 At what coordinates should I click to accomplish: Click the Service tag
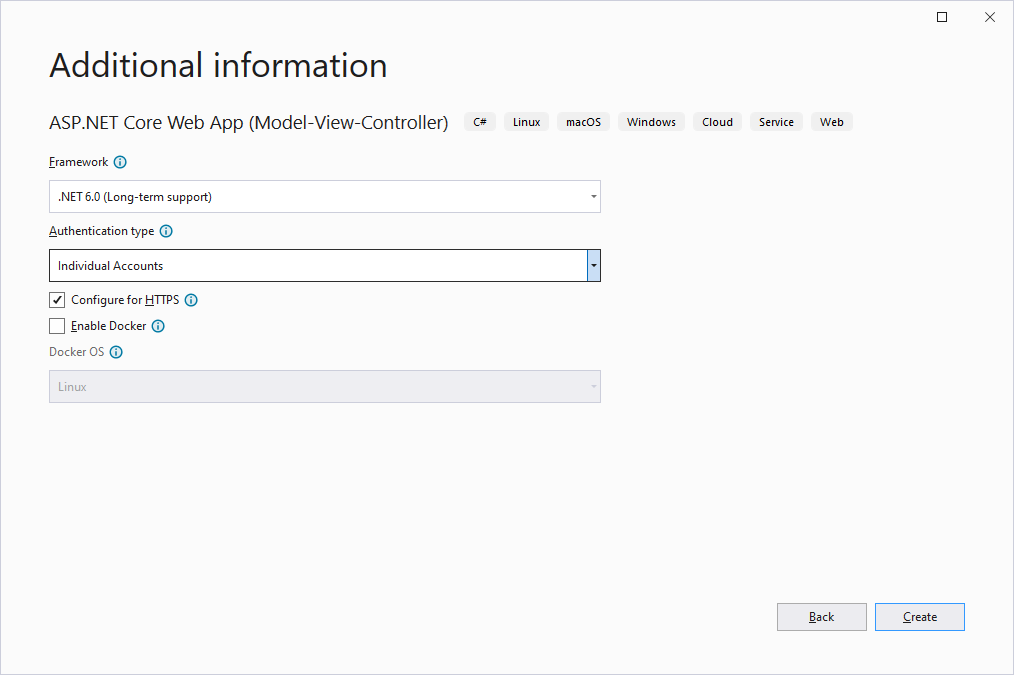pyautogui.click(x=776, y=122)
